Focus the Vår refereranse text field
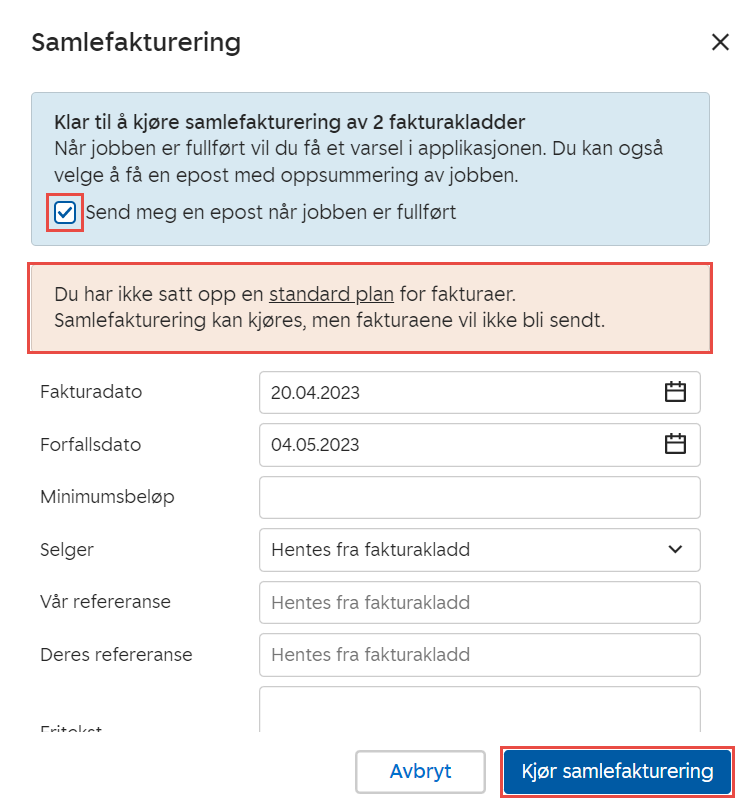The width and height of the screenshot is (750, 812). (479, 602)
